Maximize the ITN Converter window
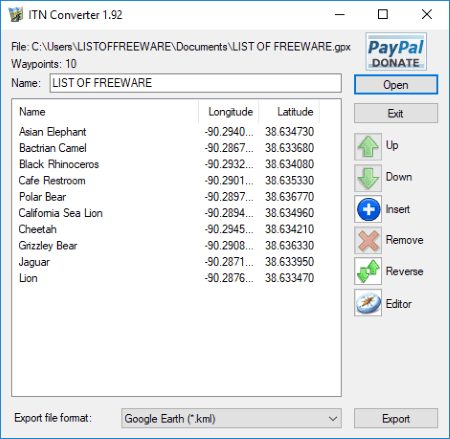The height and width of the screenshot is (439, 450). click(x=383, y=14)
